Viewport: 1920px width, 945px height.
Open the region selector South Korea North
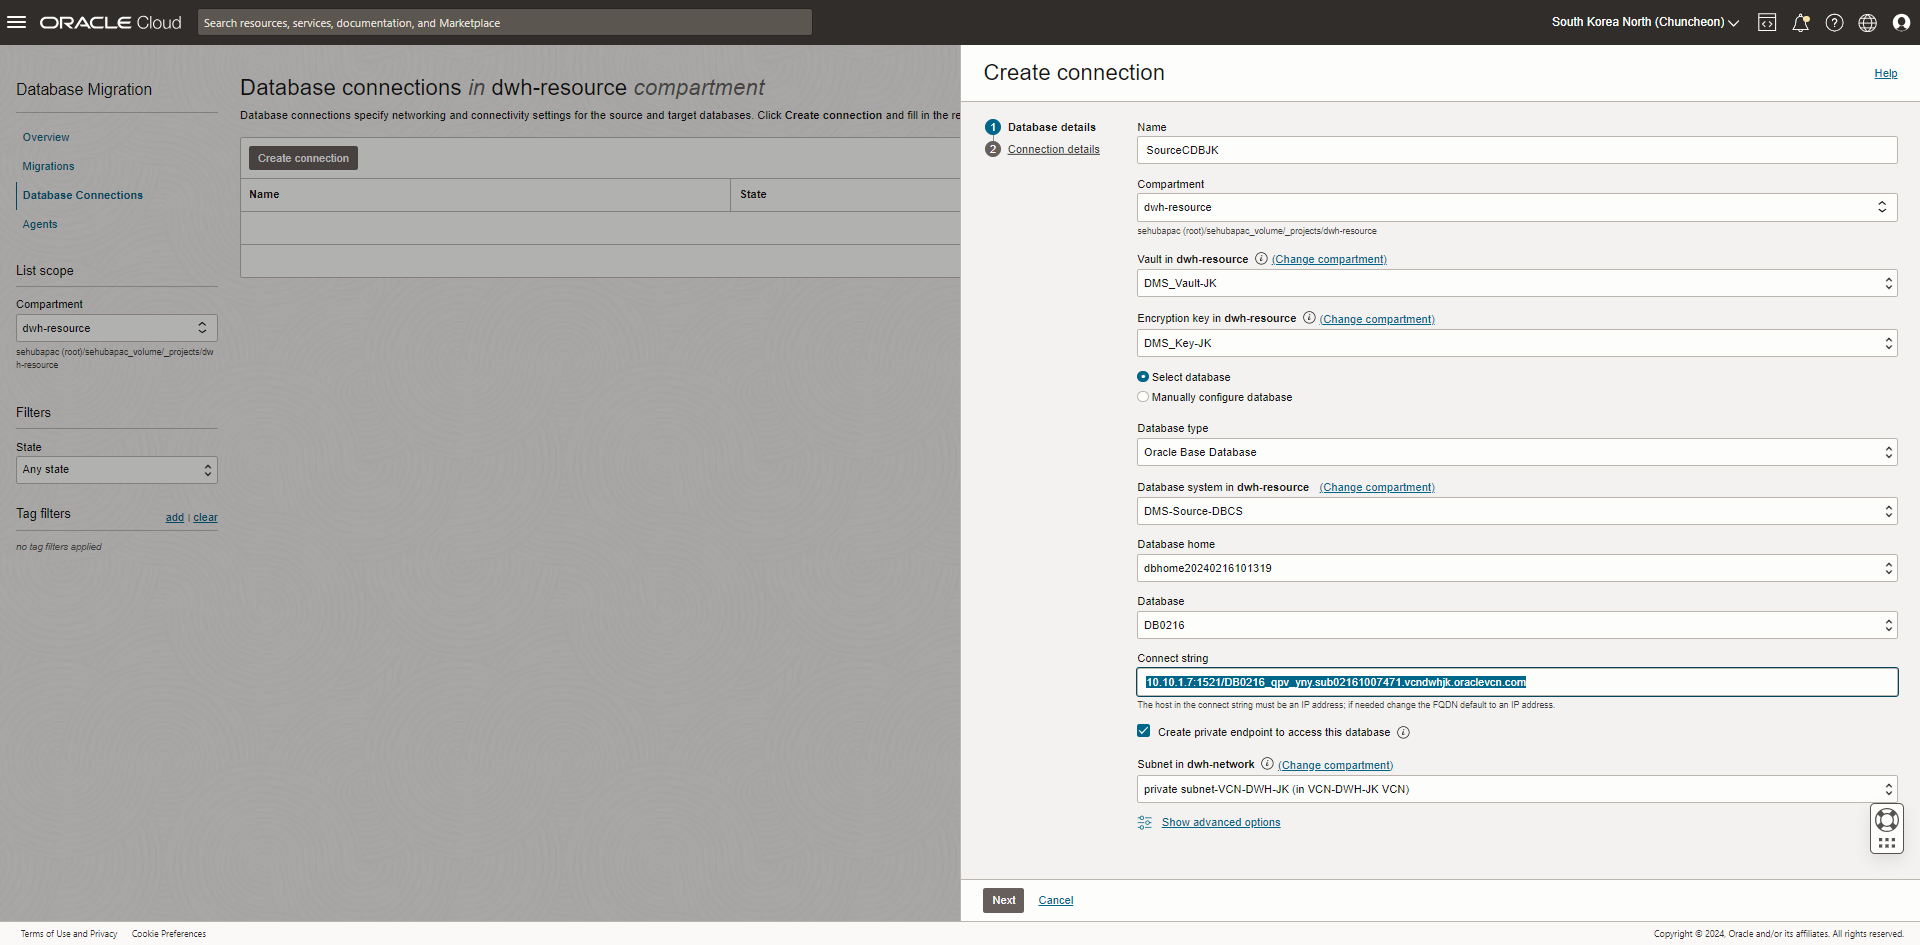pyautogui.click(x=1645, y=22)
